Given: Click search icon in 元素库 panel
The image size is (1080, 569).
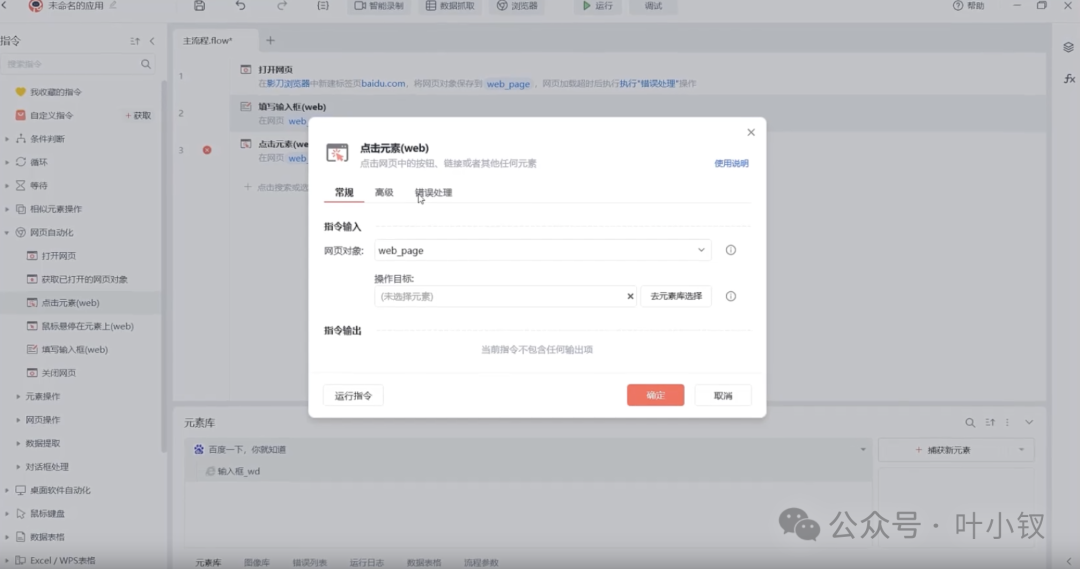Looking at the screenshot, I should tap(970, 422).
